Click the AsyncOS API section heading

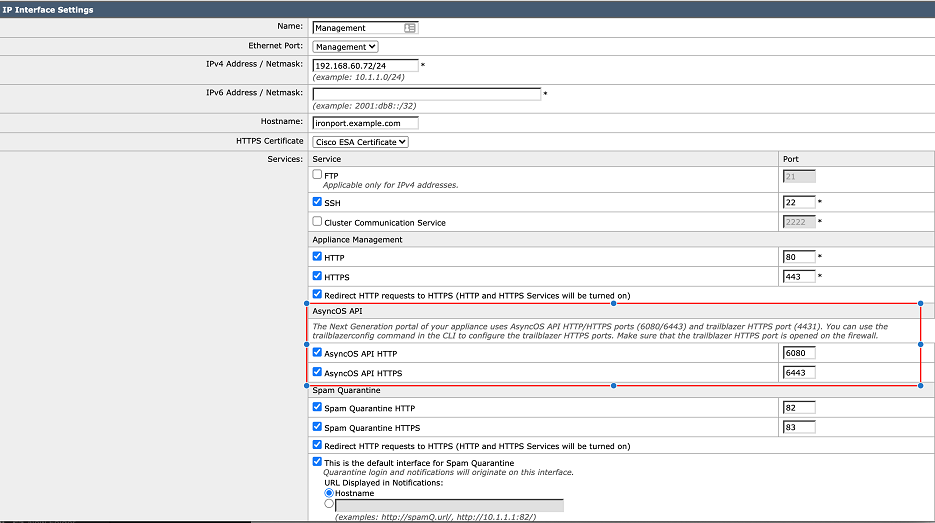pos(338,311)
